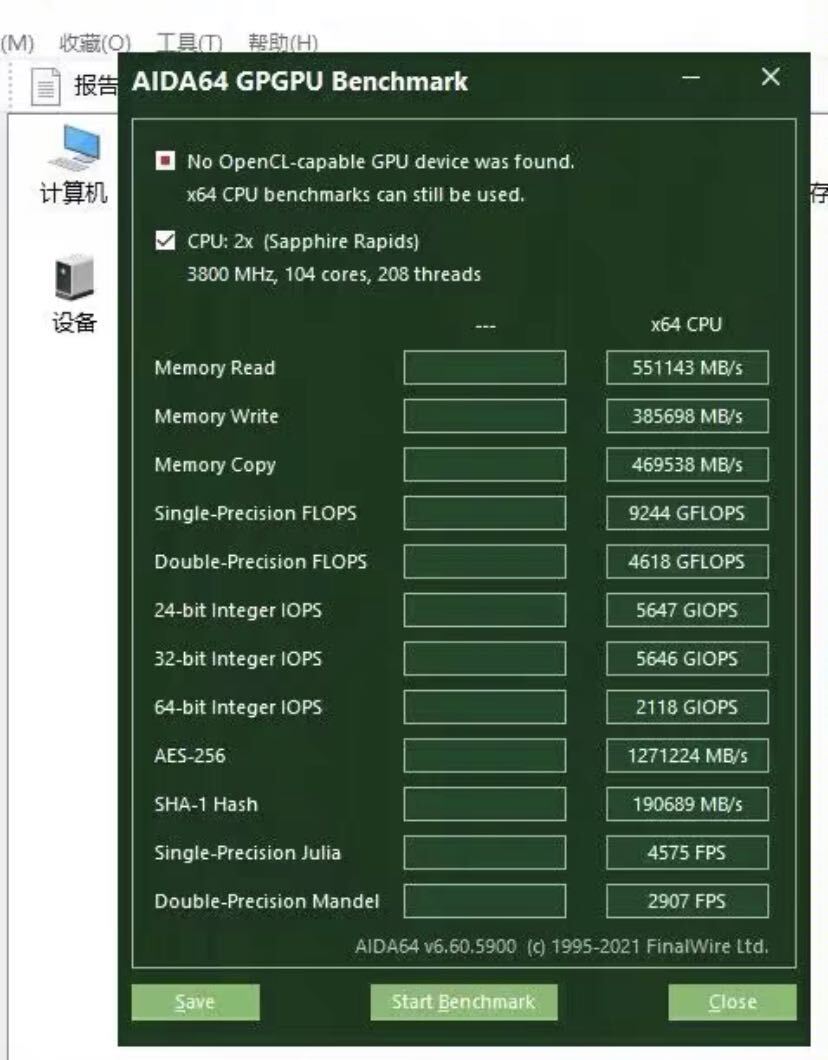This screenshot has height=1060, width=828.
Task: Click the Save button to export results
Action: coord(196,1002)
